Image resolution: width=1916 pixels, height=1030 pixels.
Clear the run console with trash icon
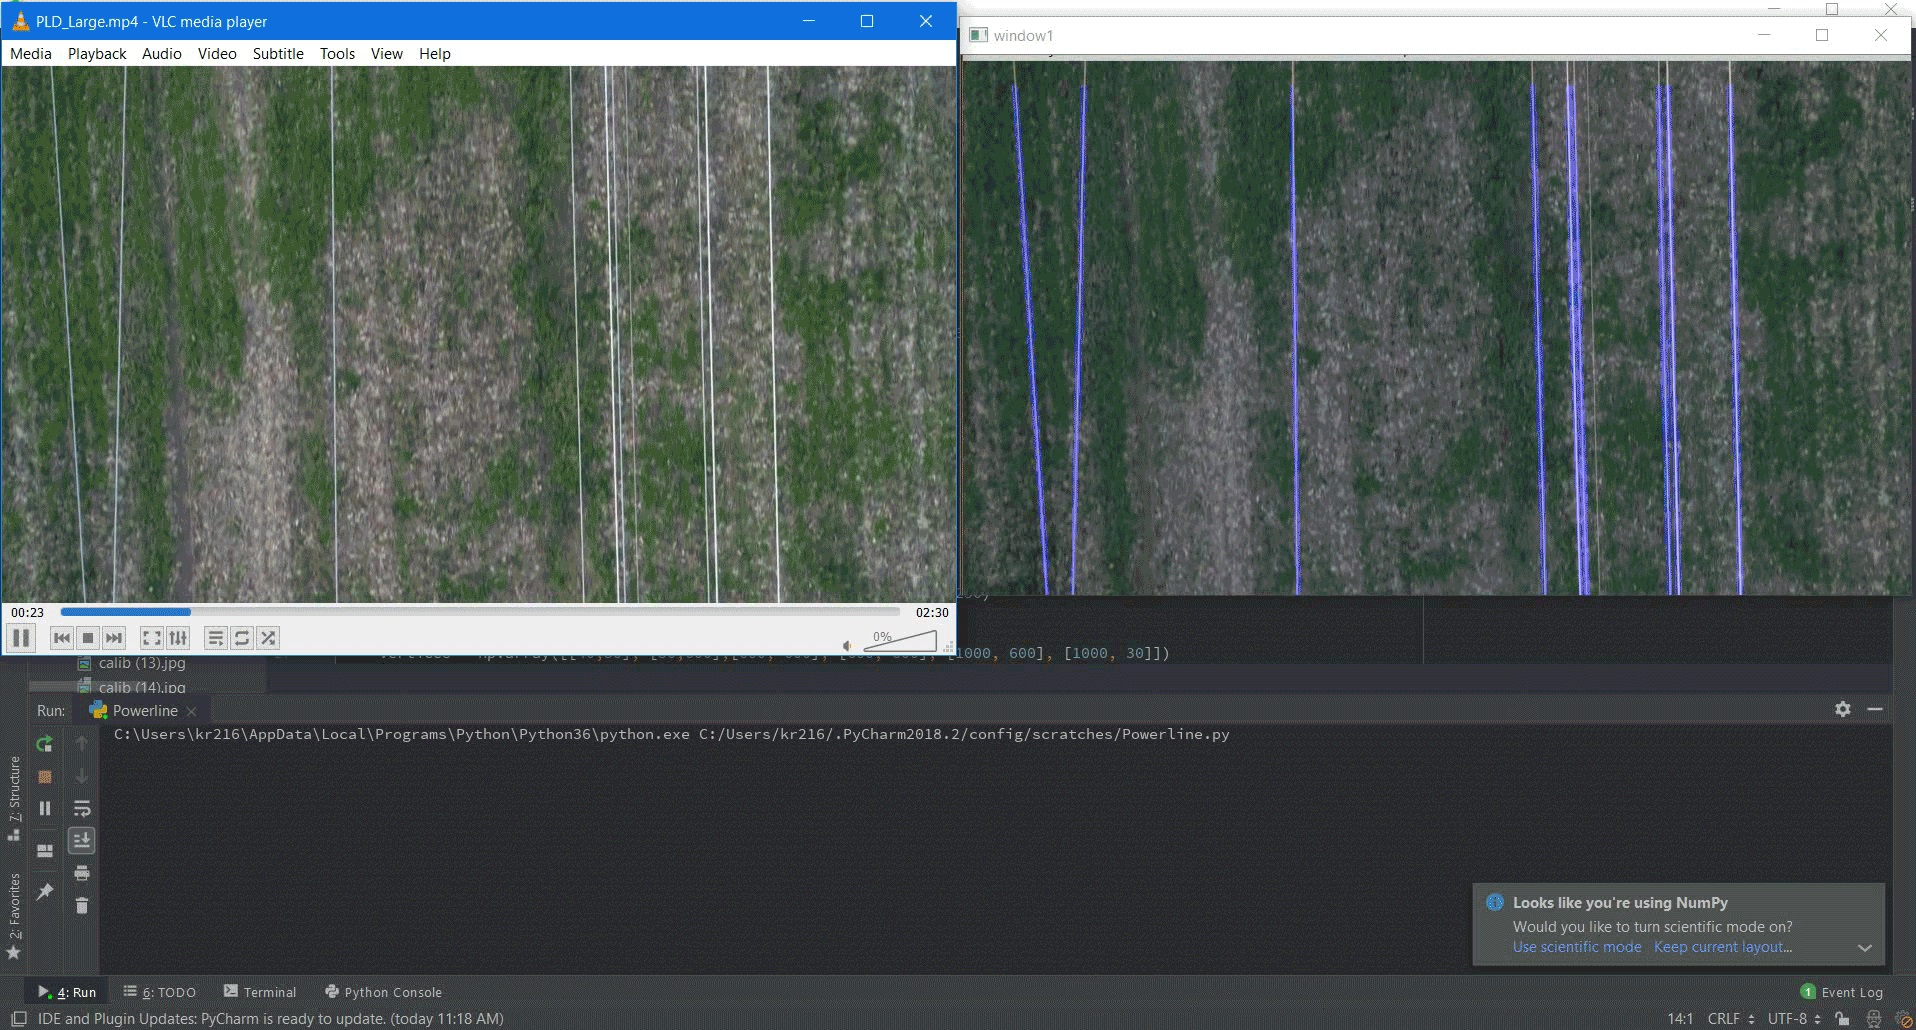[x=82, y=905]
